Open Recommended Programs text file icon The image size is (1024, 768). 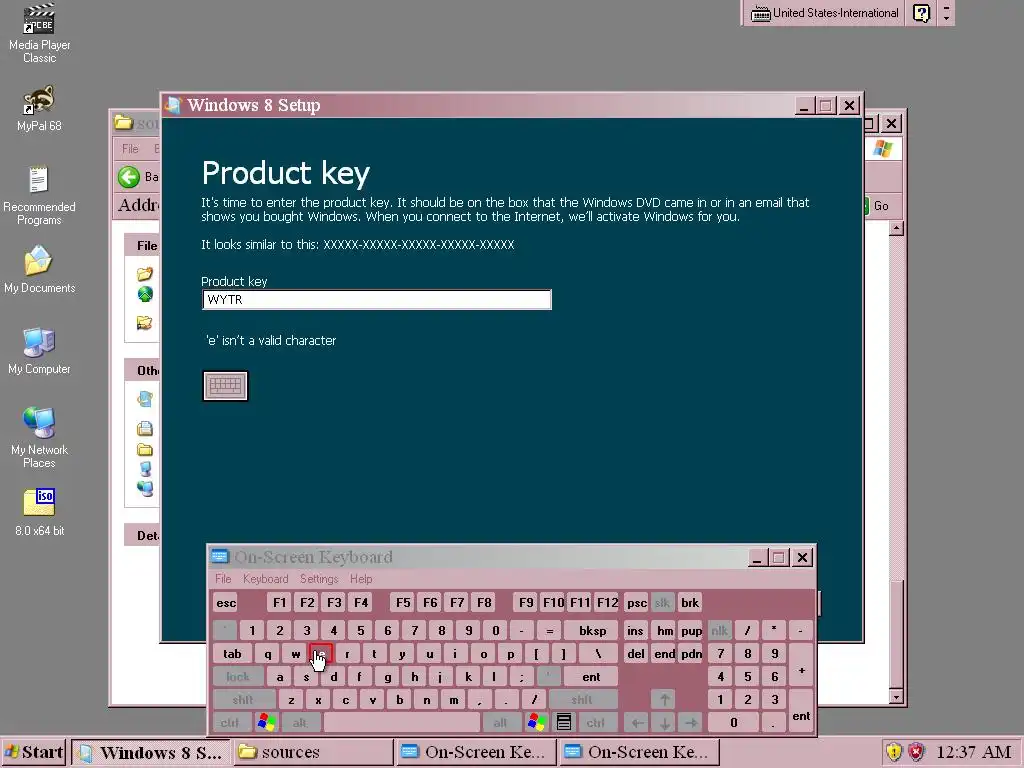39,196
